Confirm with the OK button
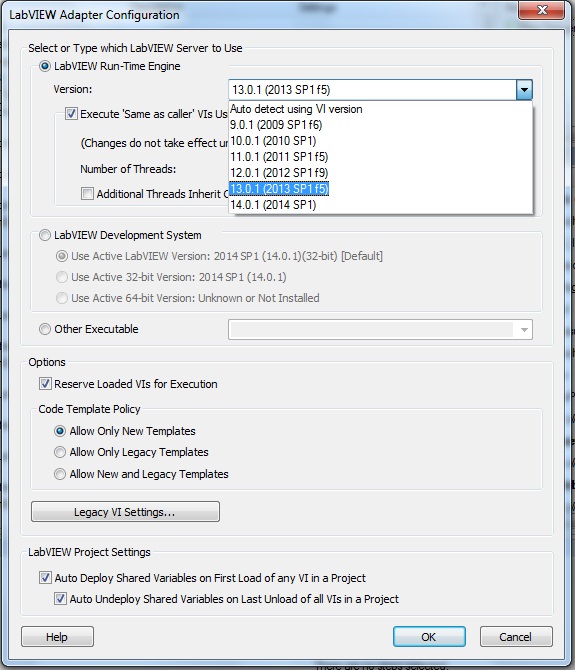This screenshot has width=575, height=670. click(x=429, y=637)
